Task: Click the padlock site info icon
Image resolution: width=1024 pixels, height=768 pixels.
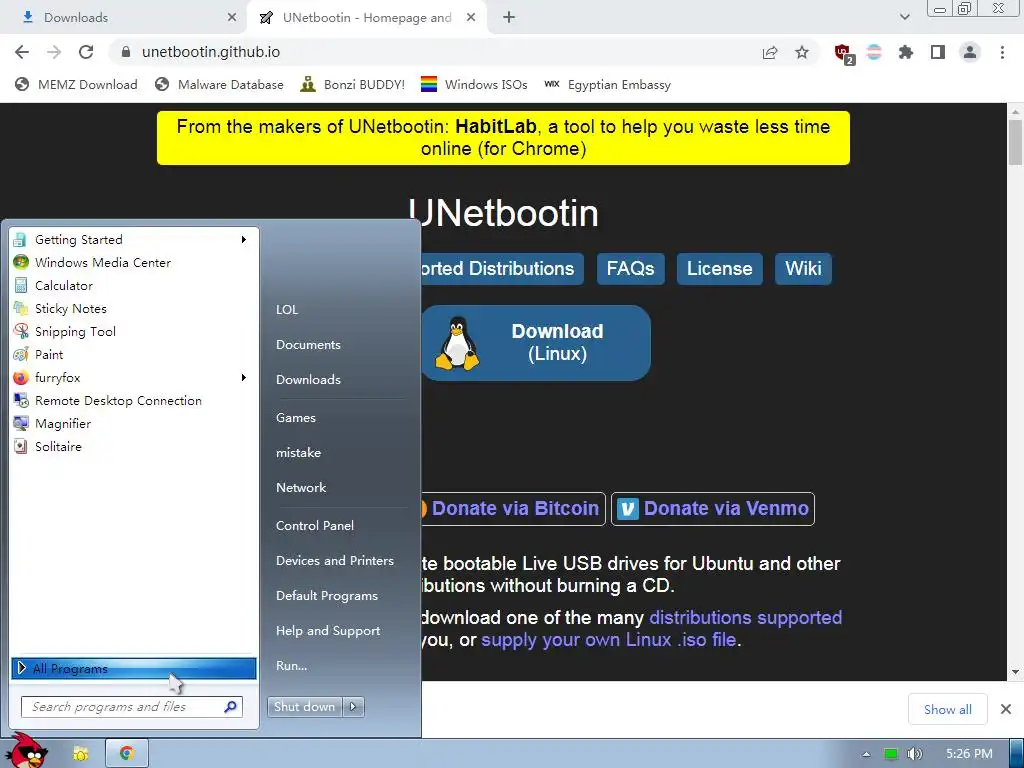Action: coord(127,52)
